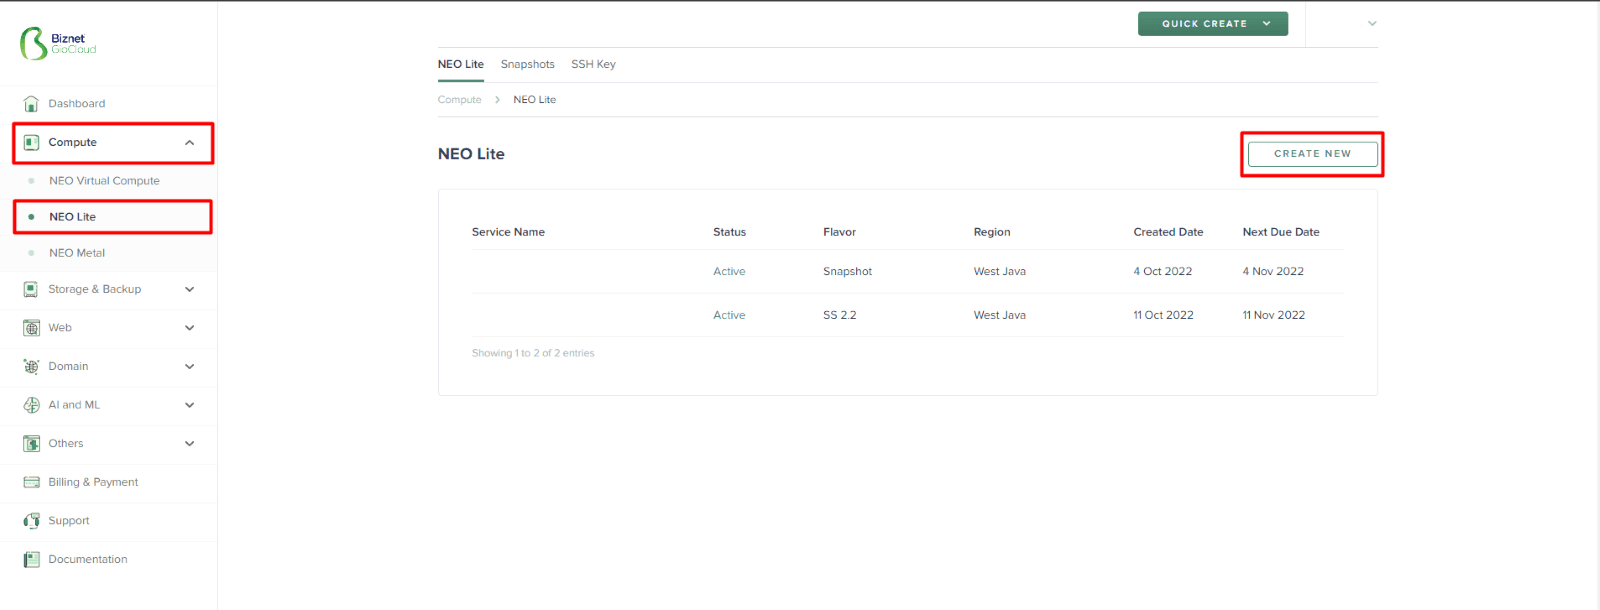Click the Compute breadcrumb link
Screen dimensions: 1600x610
click(x=460, y=100)
